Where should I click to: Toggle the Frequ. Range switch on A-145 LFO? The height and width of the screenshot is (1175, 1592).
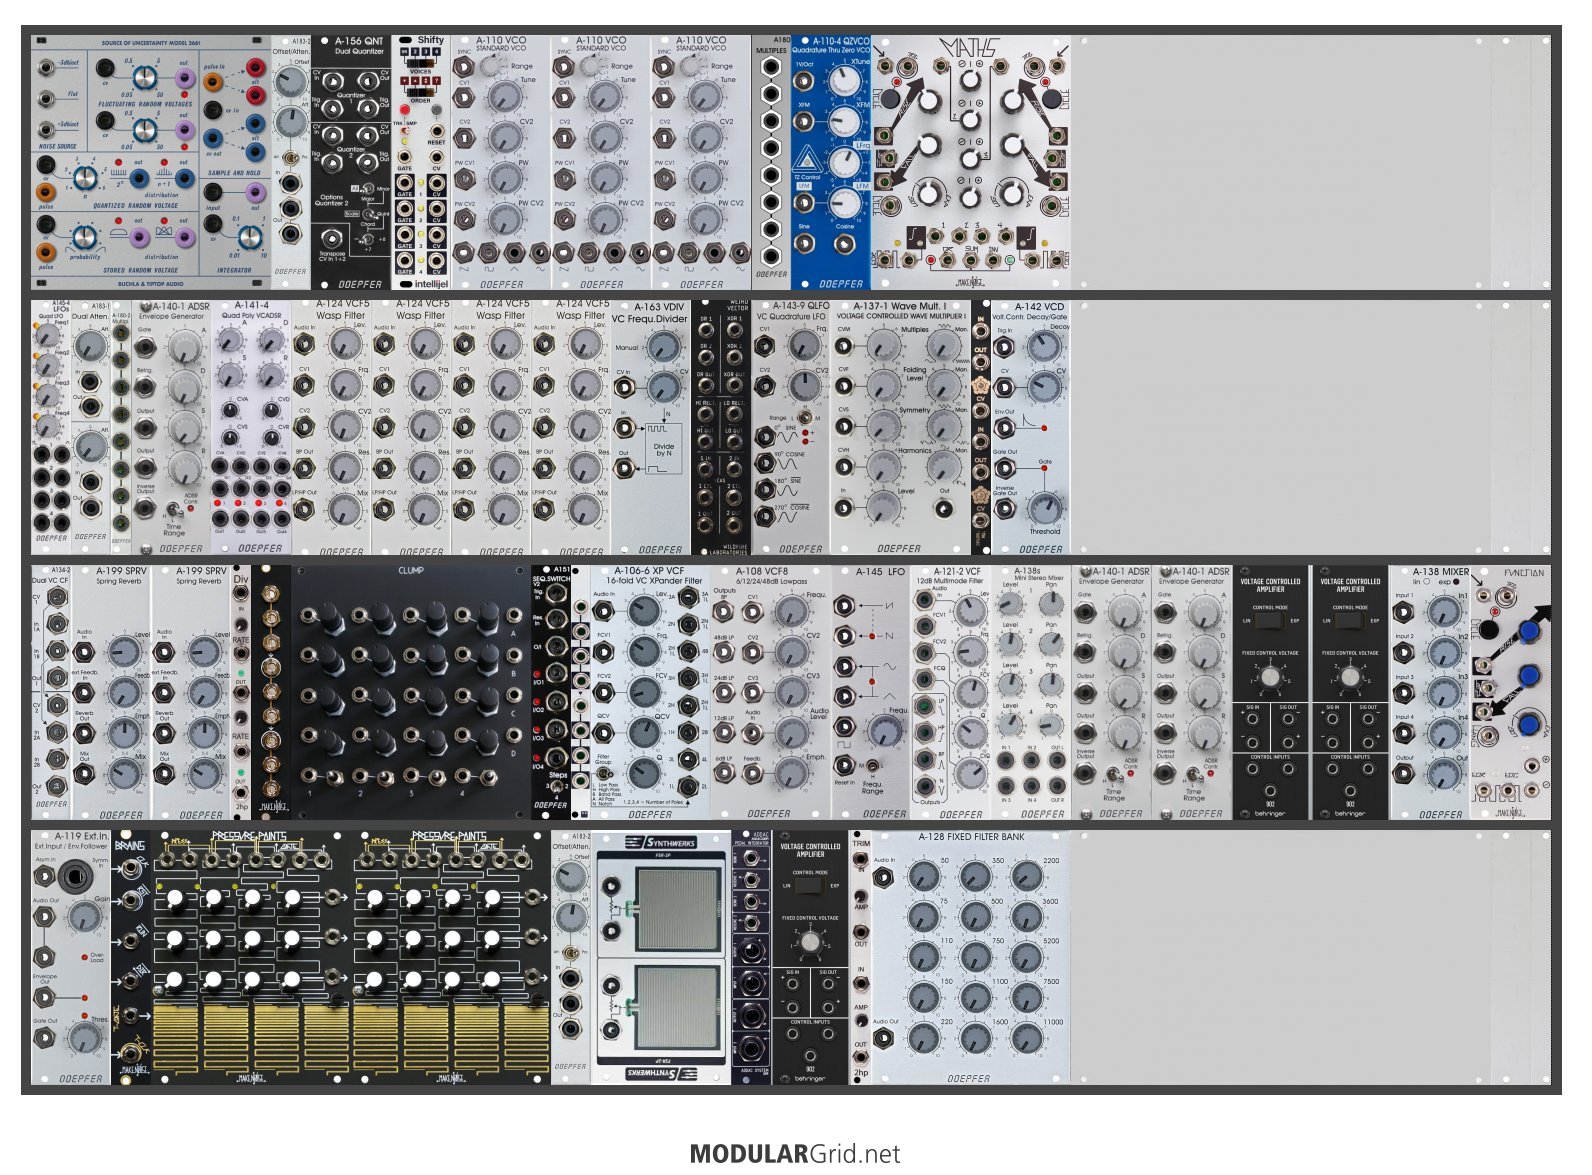tap(873, 767)
